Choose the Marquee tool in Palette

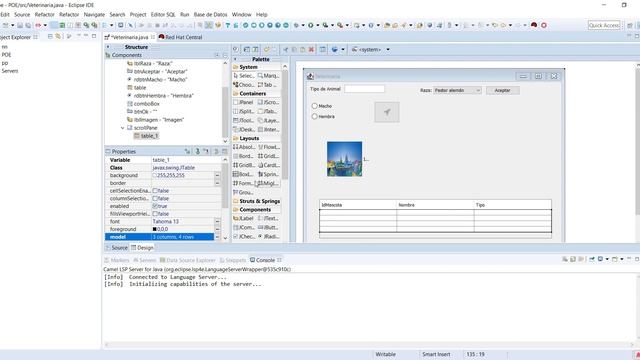[269, 76]
